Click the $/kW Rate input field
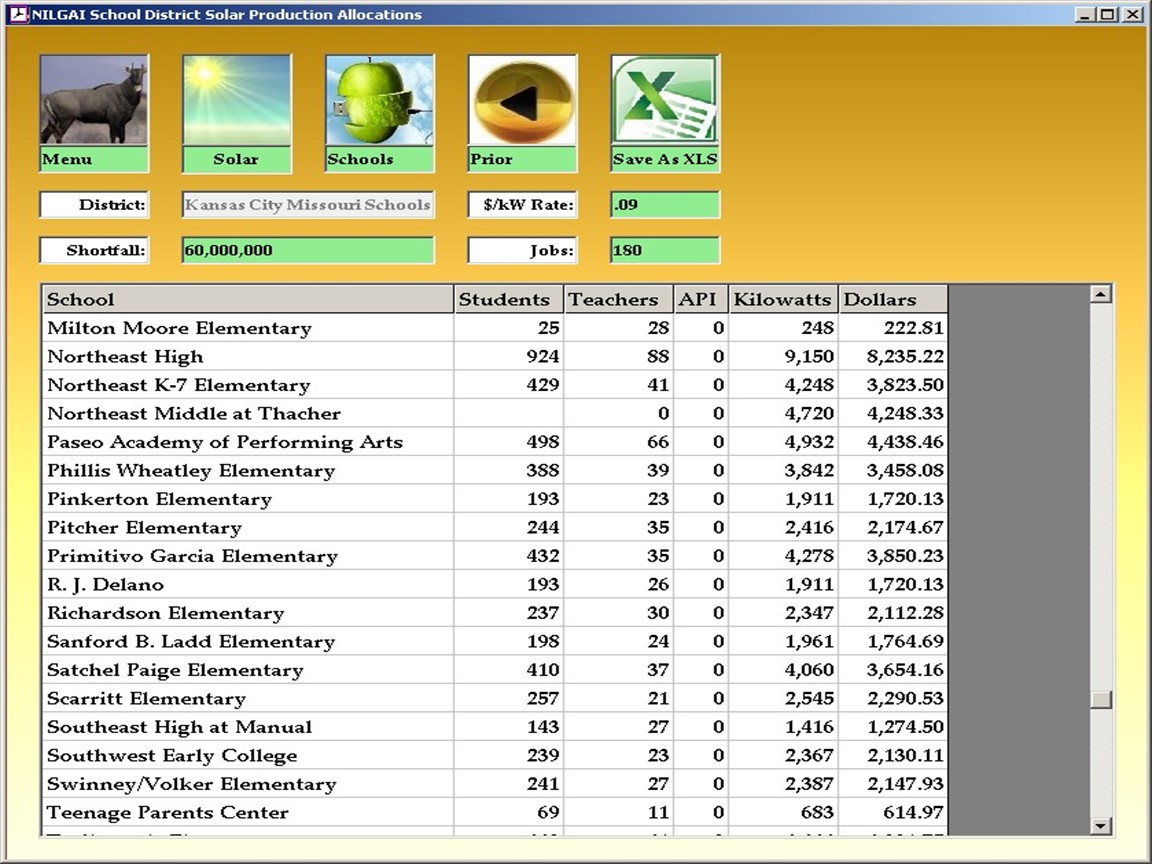1152x864 pixels. click(x=665, y=205)
